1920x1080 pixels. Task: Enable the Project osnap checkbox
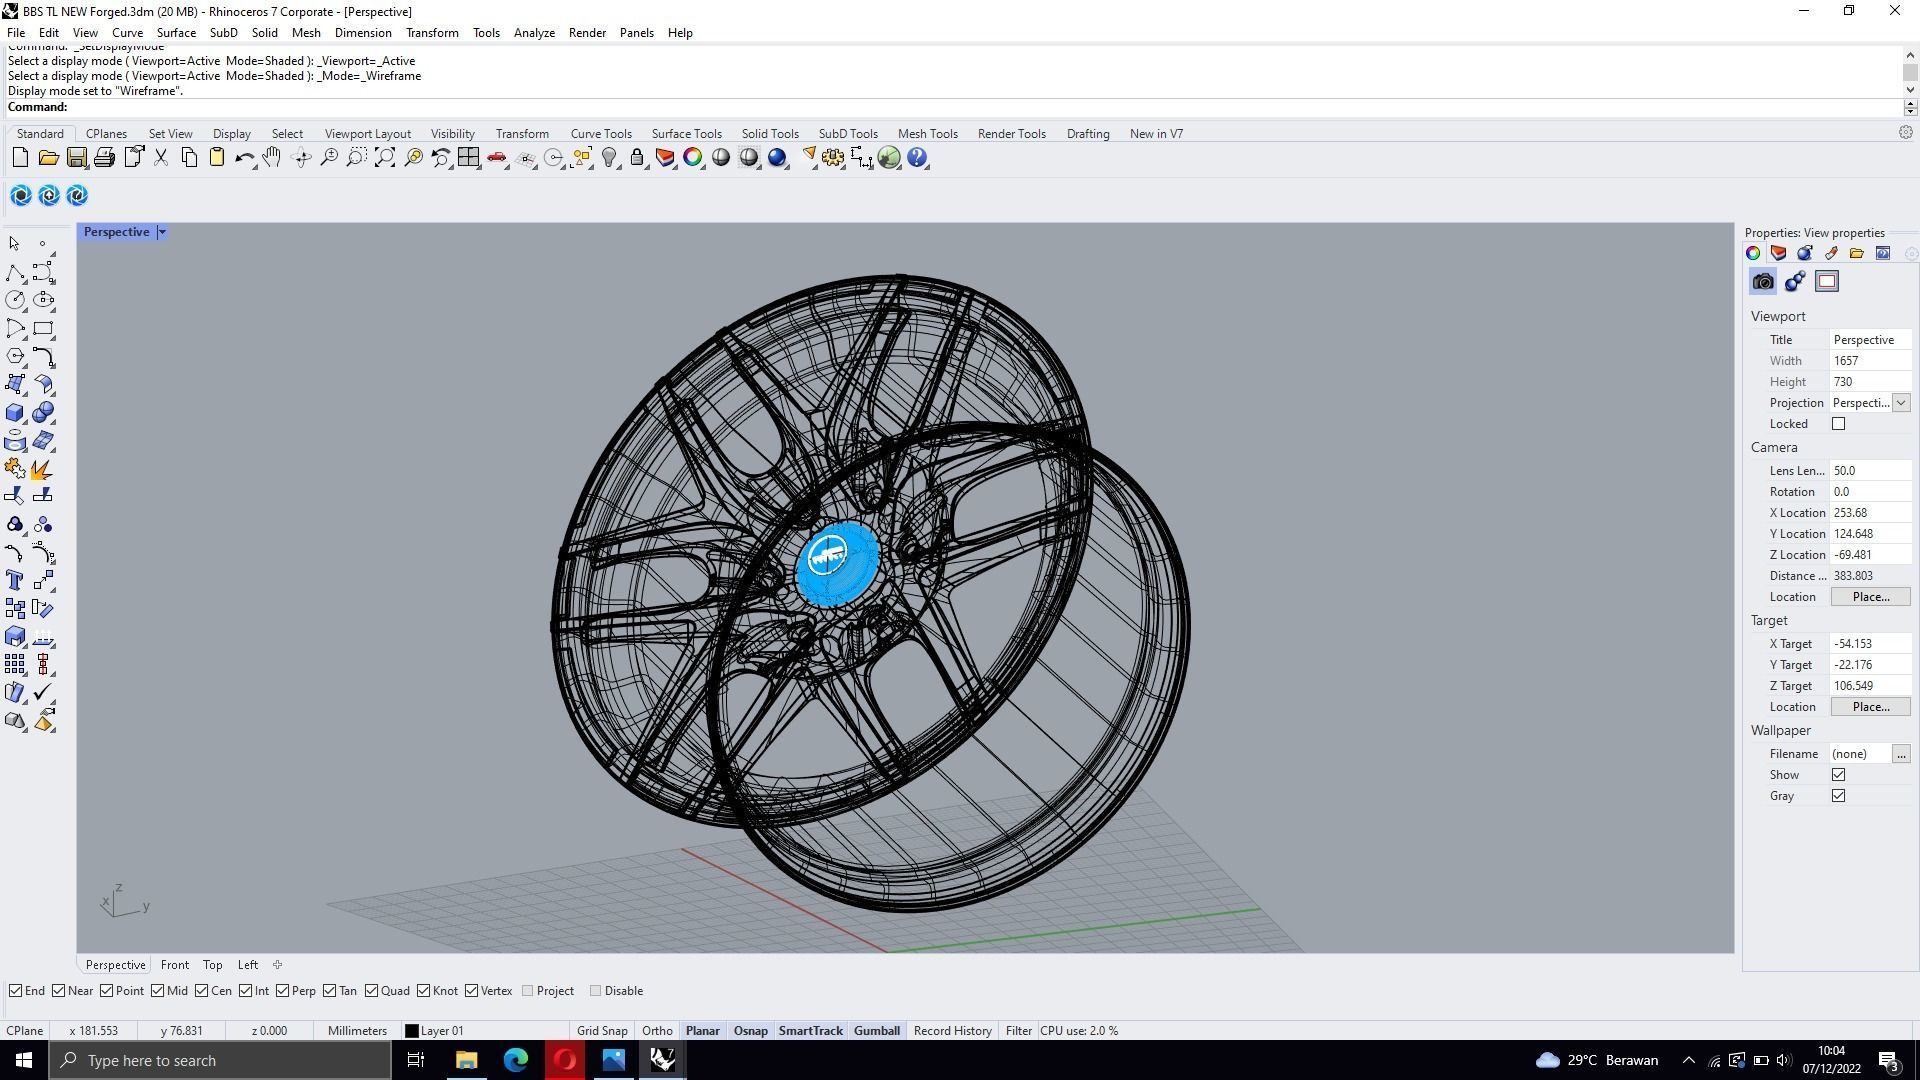(527, 991)
